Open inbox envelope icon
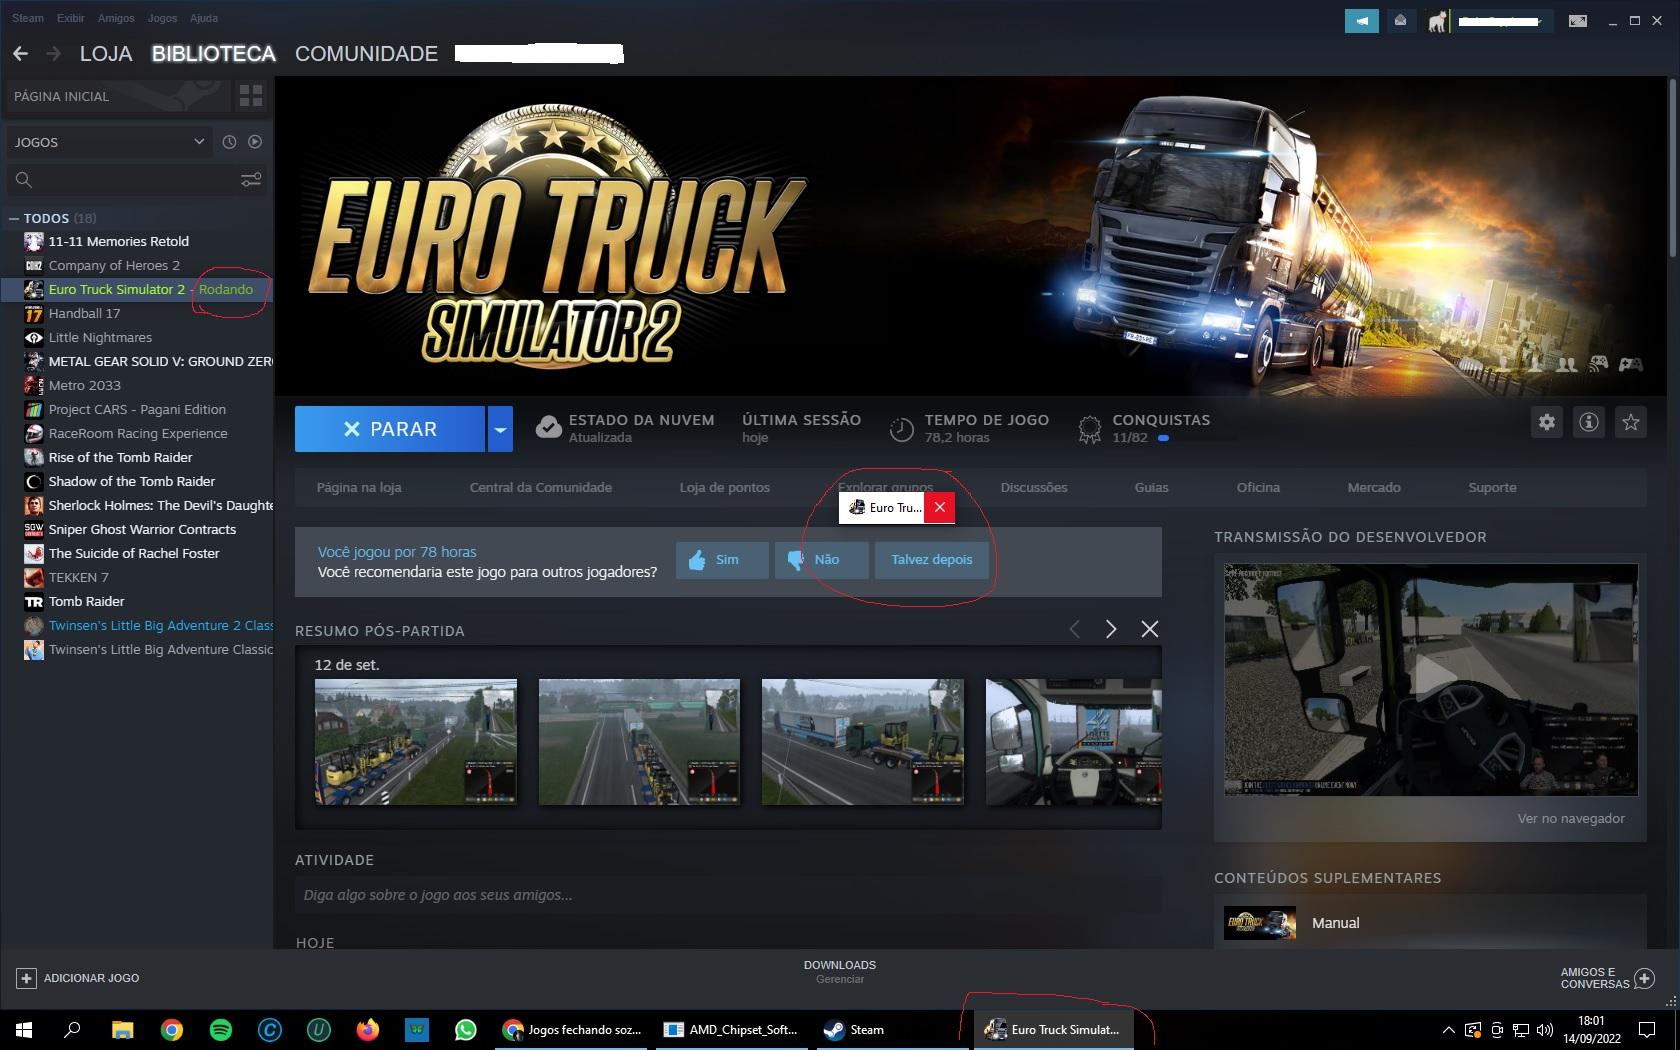The image size is (1680, 1050). coord(1401,20)
